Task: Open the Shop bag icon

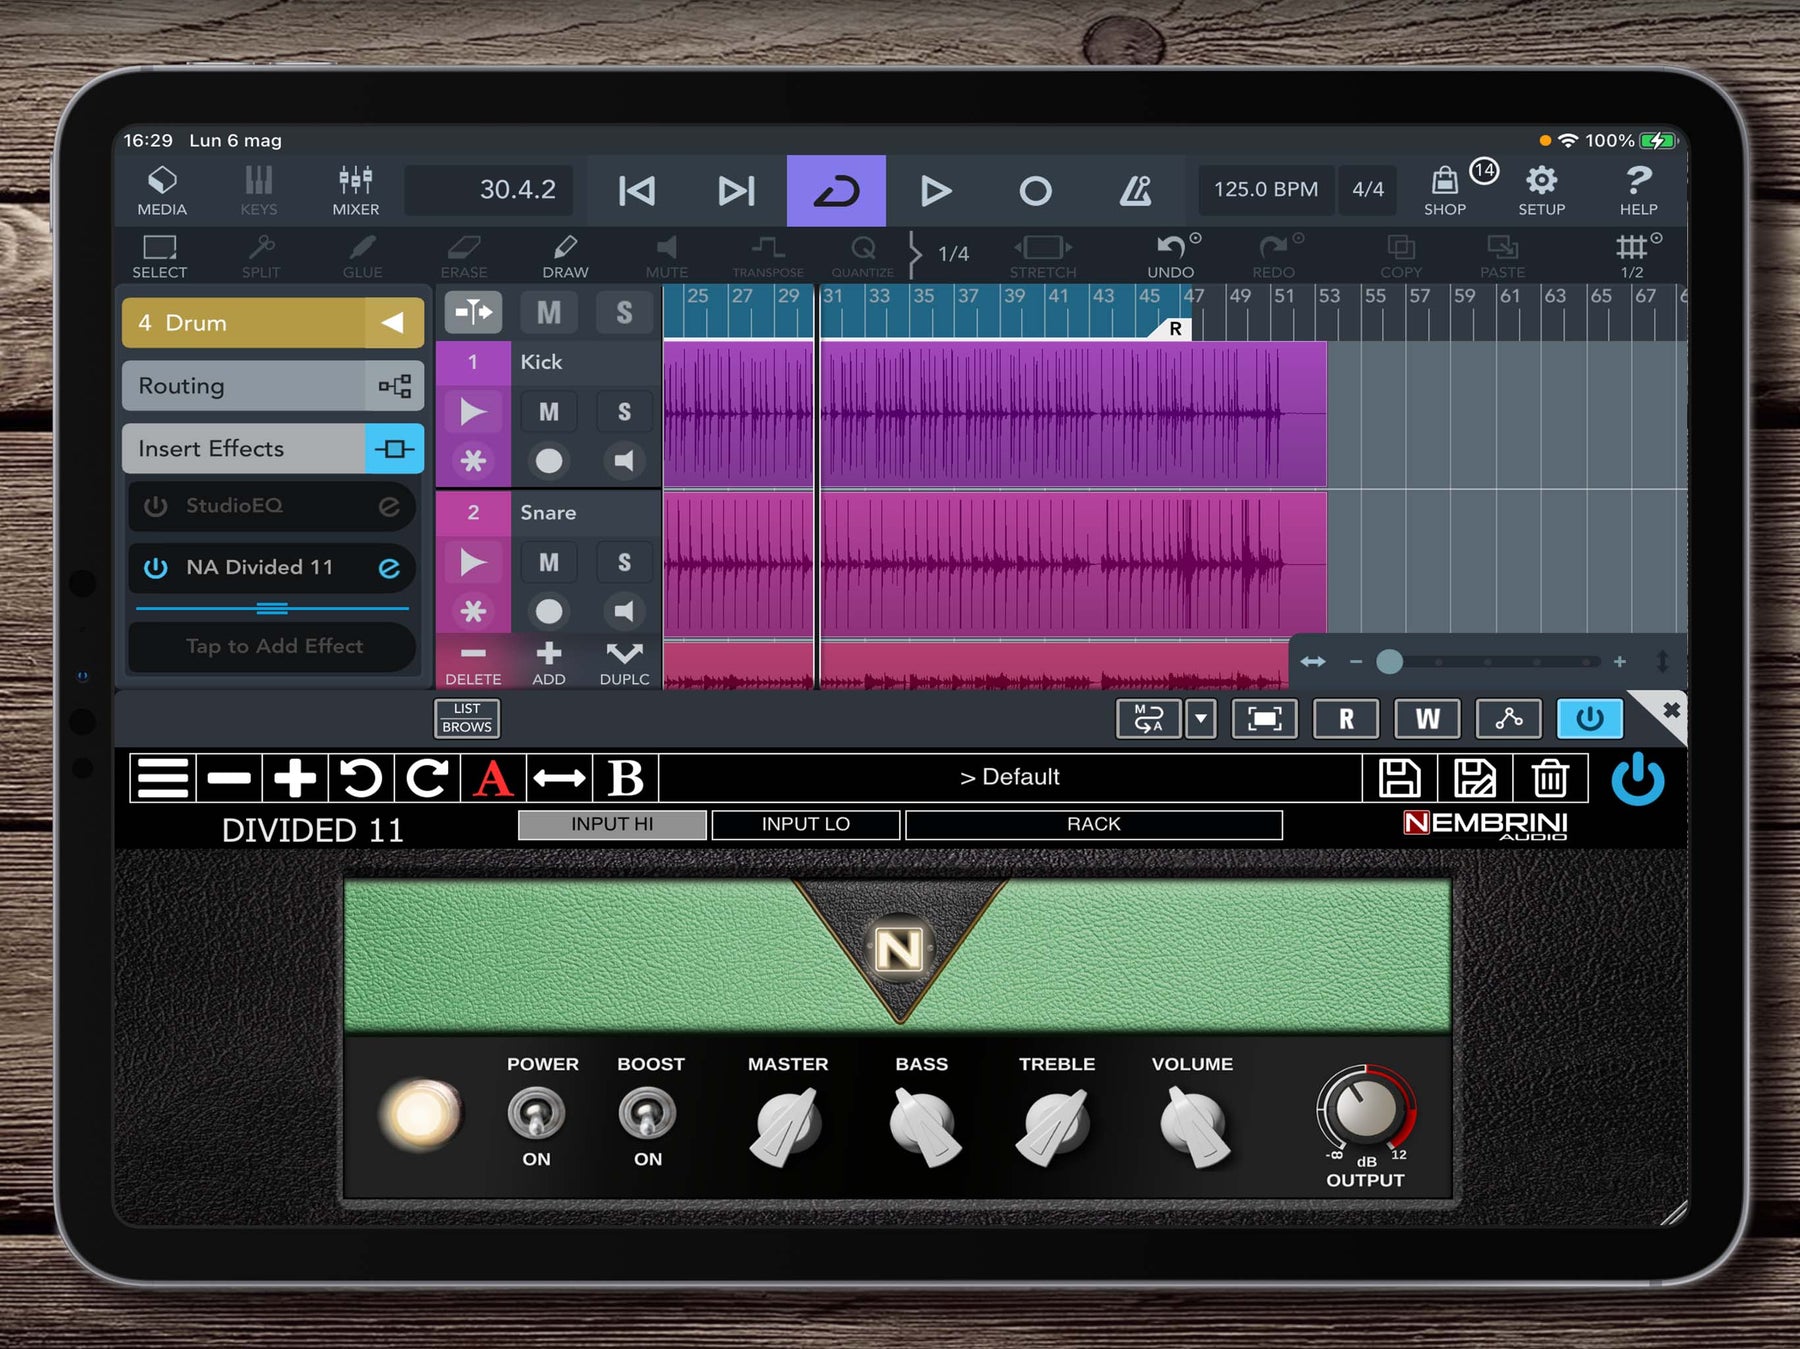Action: pos(1444,190)
